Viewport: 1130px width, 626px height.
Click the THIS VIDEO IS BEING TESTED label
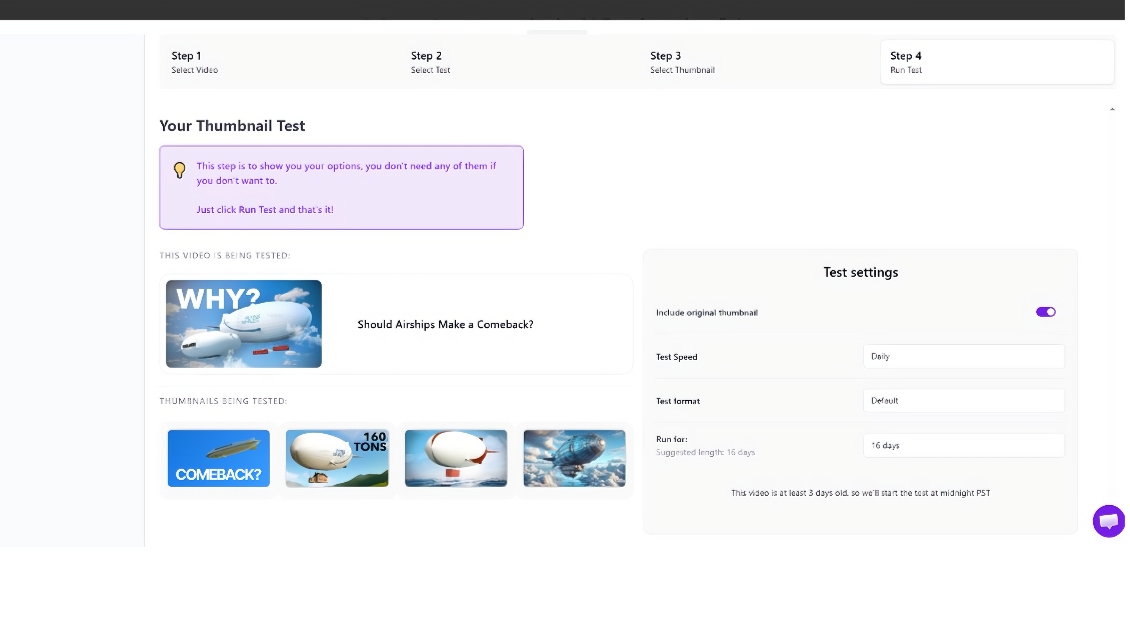pos(225,255)
